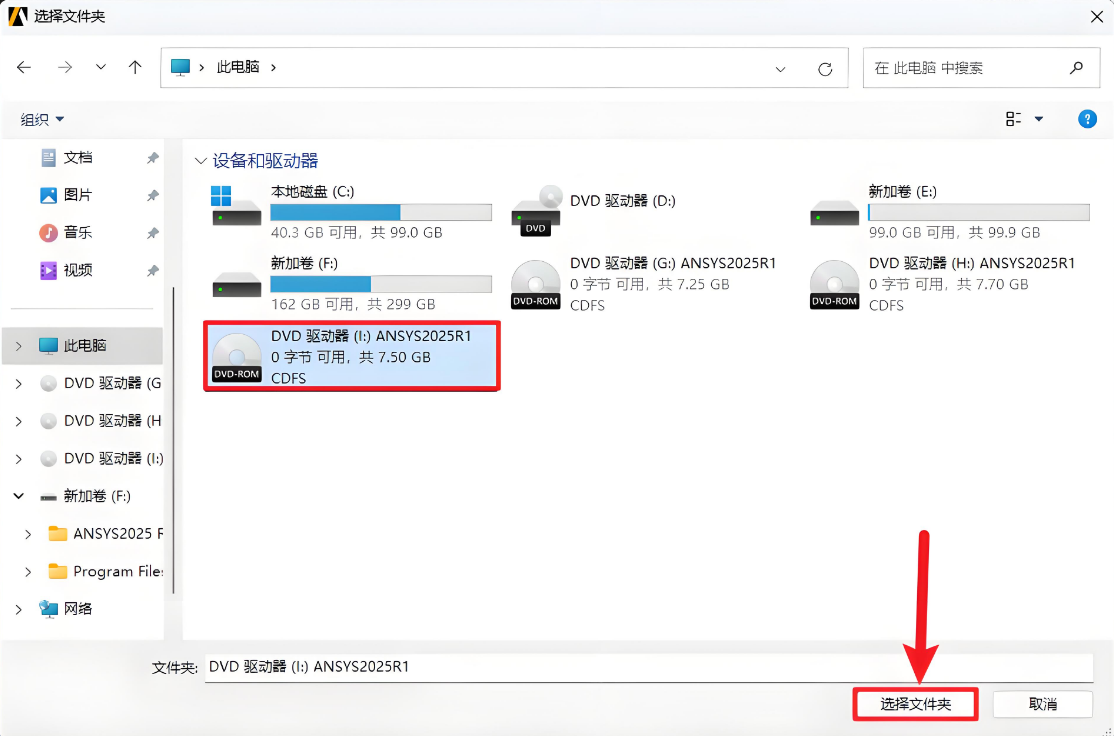The width and height of the screenshot is (1114, 736).
Task: Unpin 图片 using its pin icon
Action: [x=152, y=195]
